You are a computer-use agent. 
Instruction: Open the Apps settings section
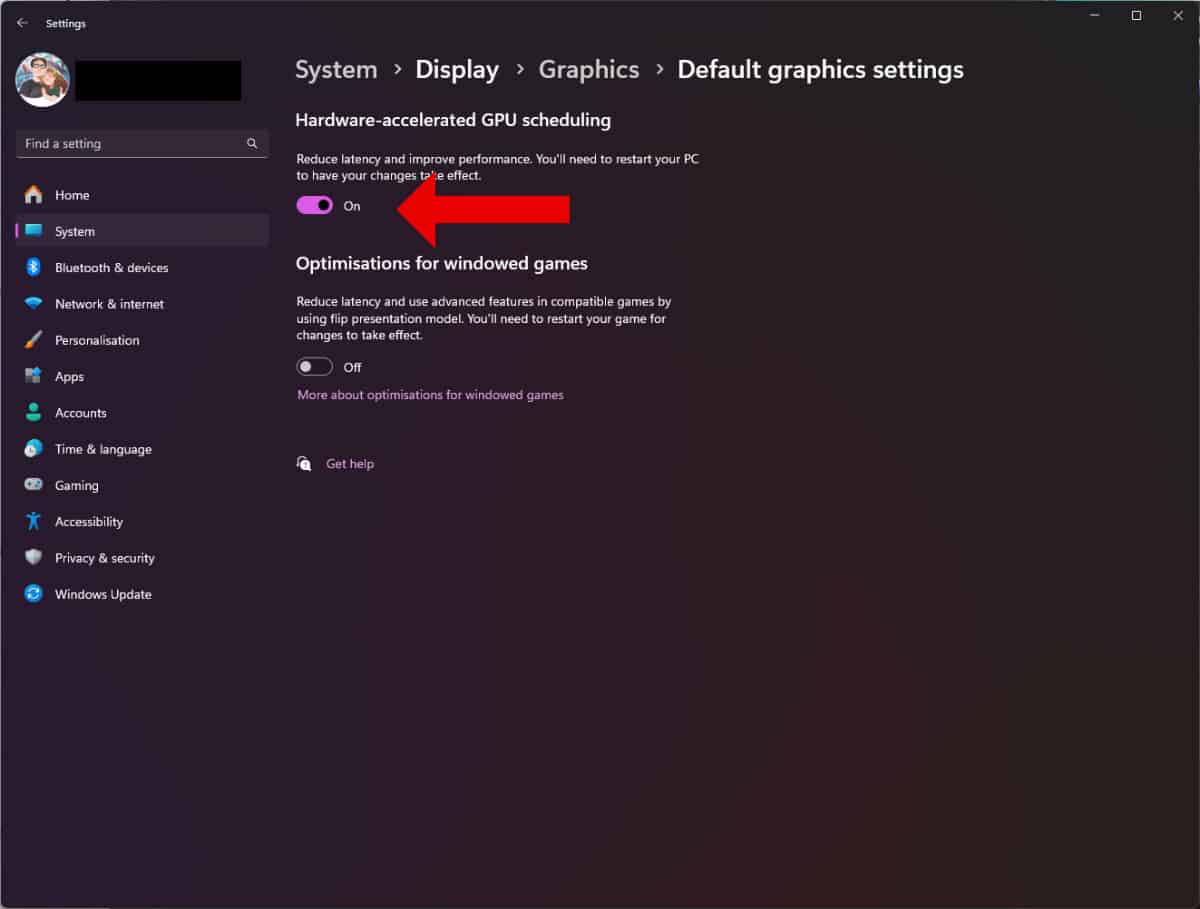(x=69, y=376)
